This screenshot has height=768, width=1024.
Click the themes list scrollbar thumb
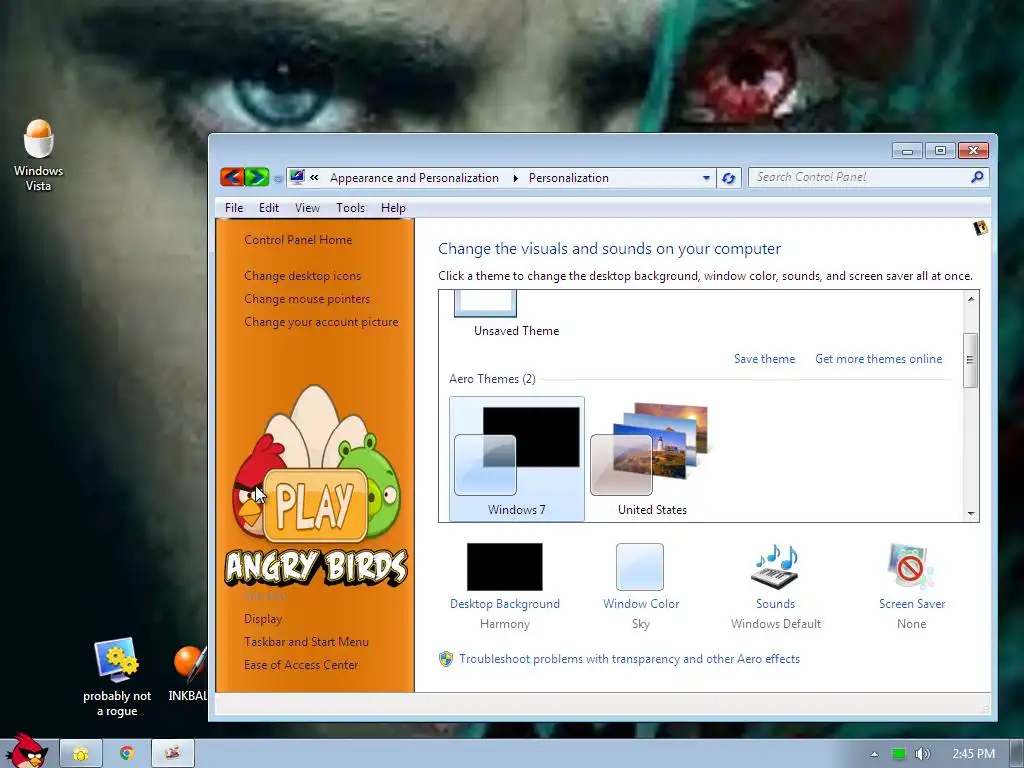tap(970, 360)
